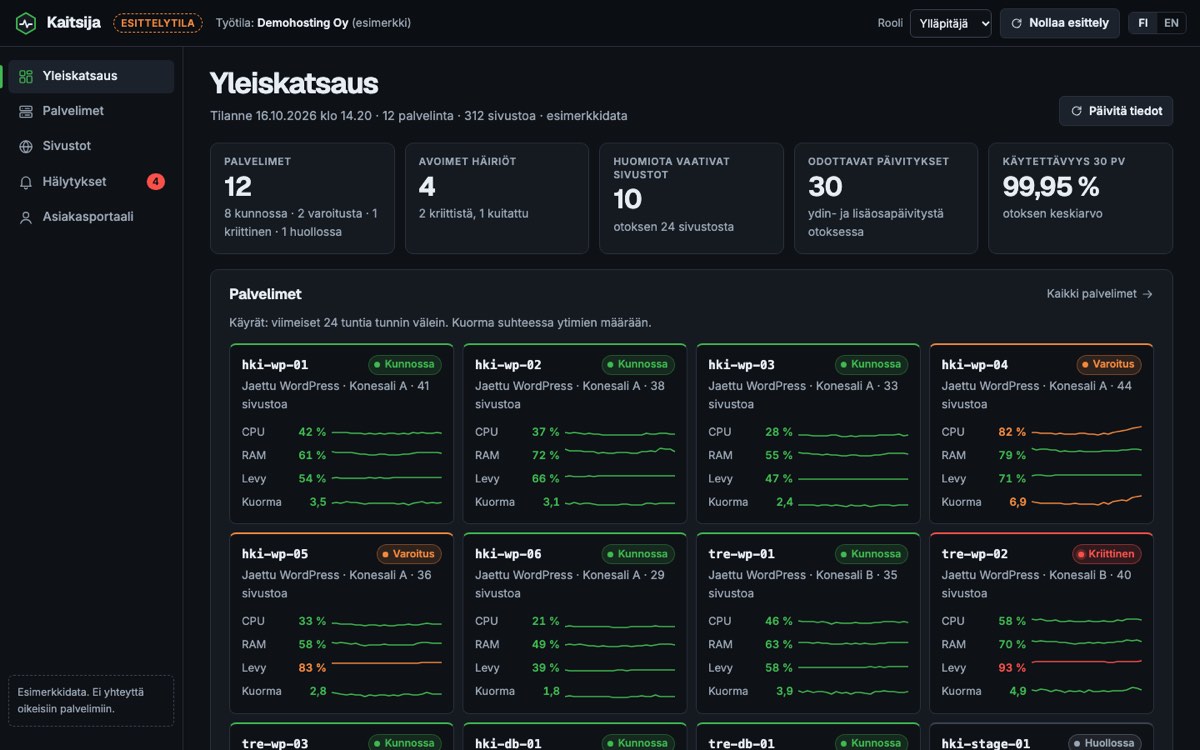Open server card tre-wp-02
Image resolution: width=1200 pixels, height=750 pixels.
[x=1042, y=623]
